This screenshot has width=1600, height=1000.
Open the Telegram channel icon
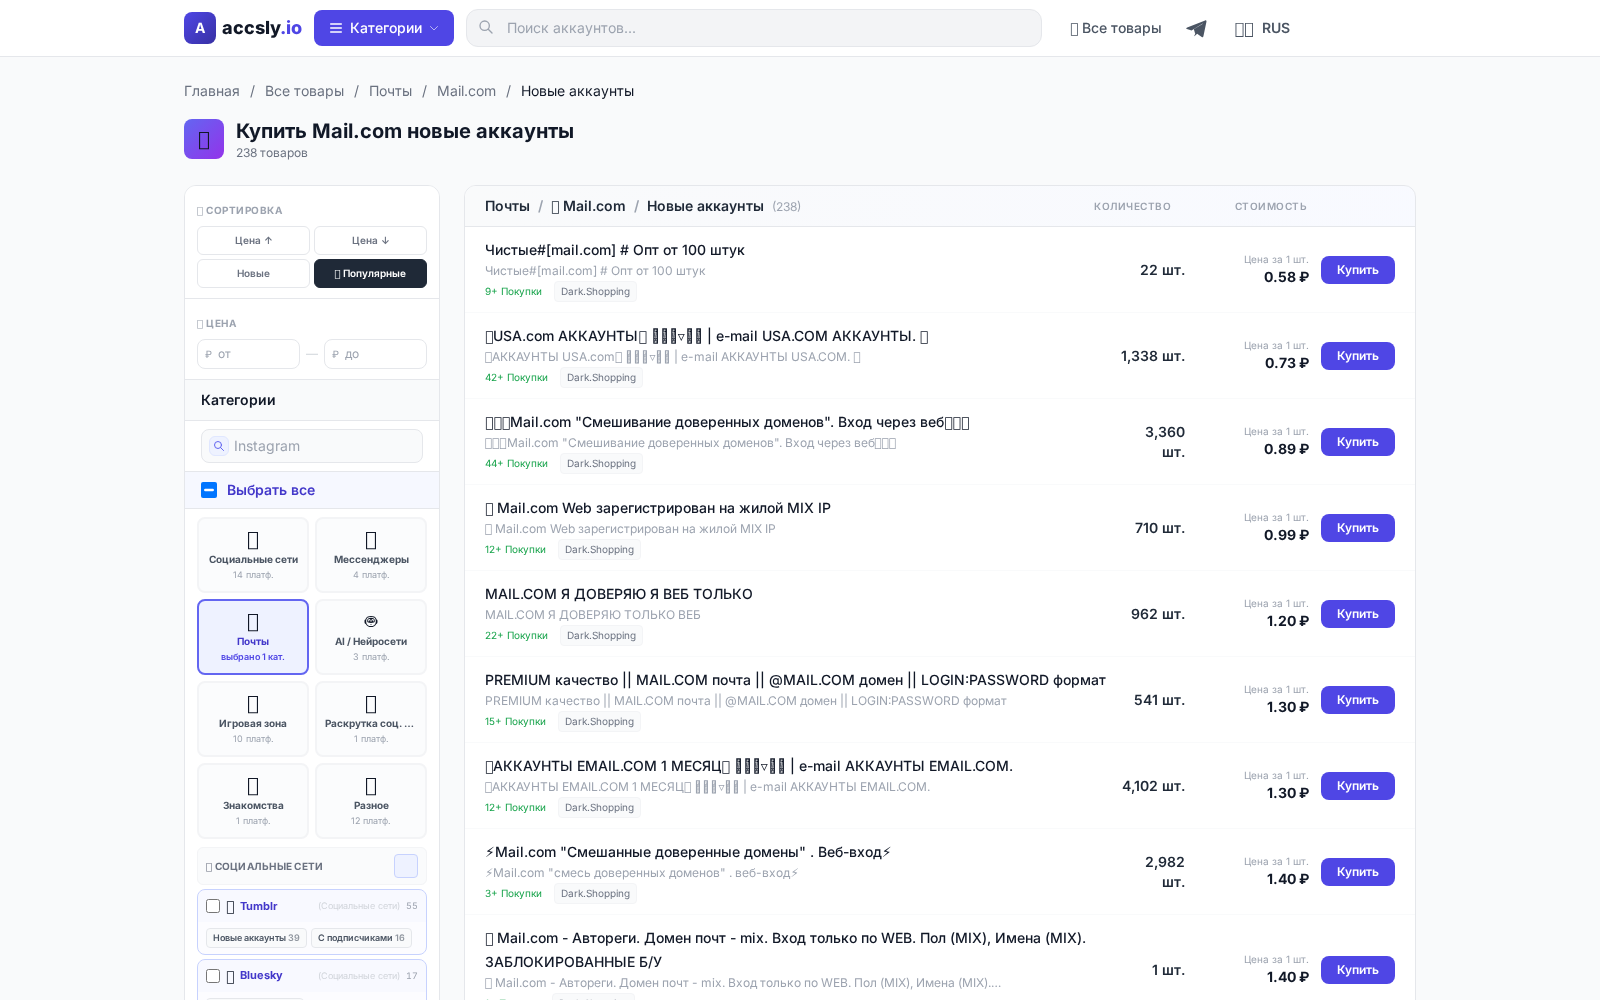(1196, 28)
